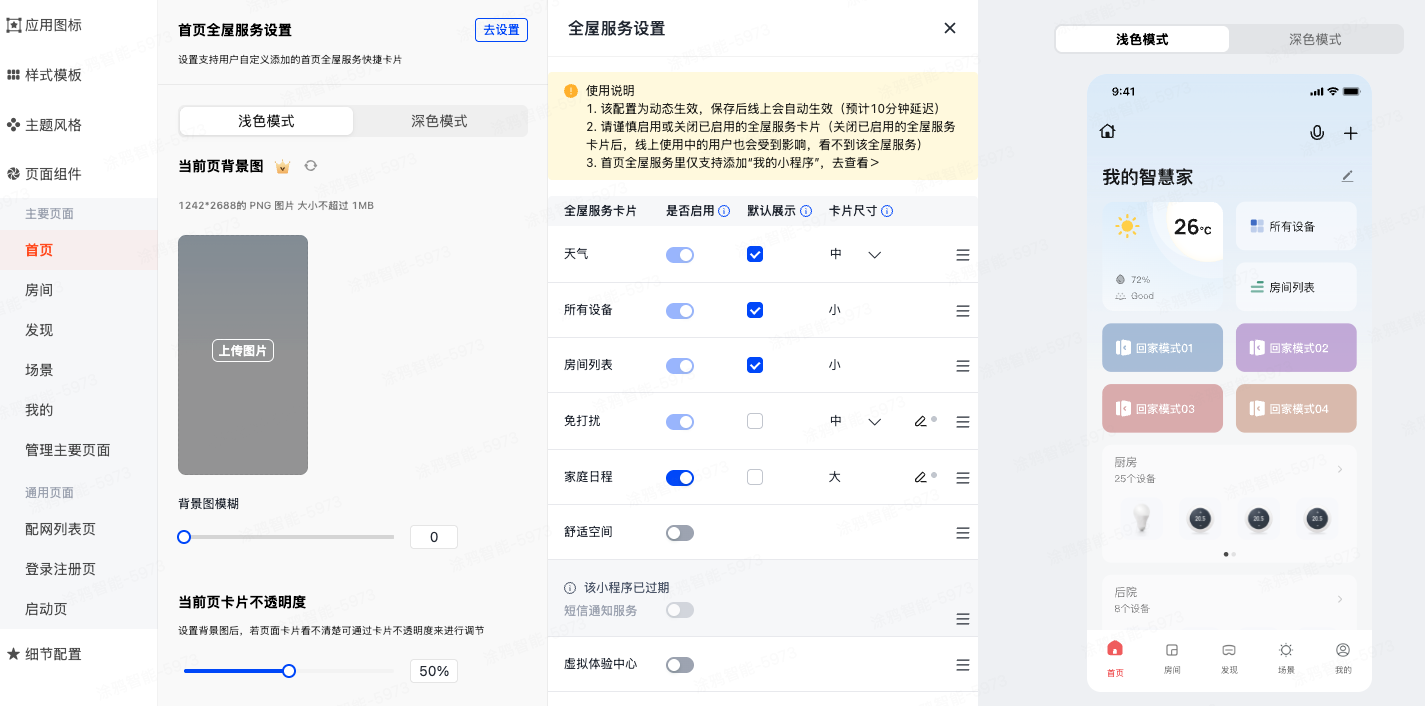Click the 去设置 button
Screen dimensions: 1425x706
(501, 30)
